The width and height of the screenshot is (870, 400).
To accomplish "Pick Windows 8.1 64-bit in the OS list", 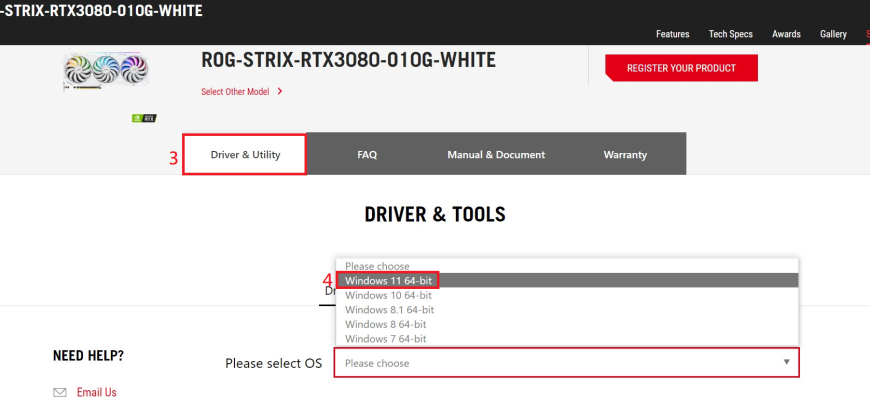I will 389,310.
